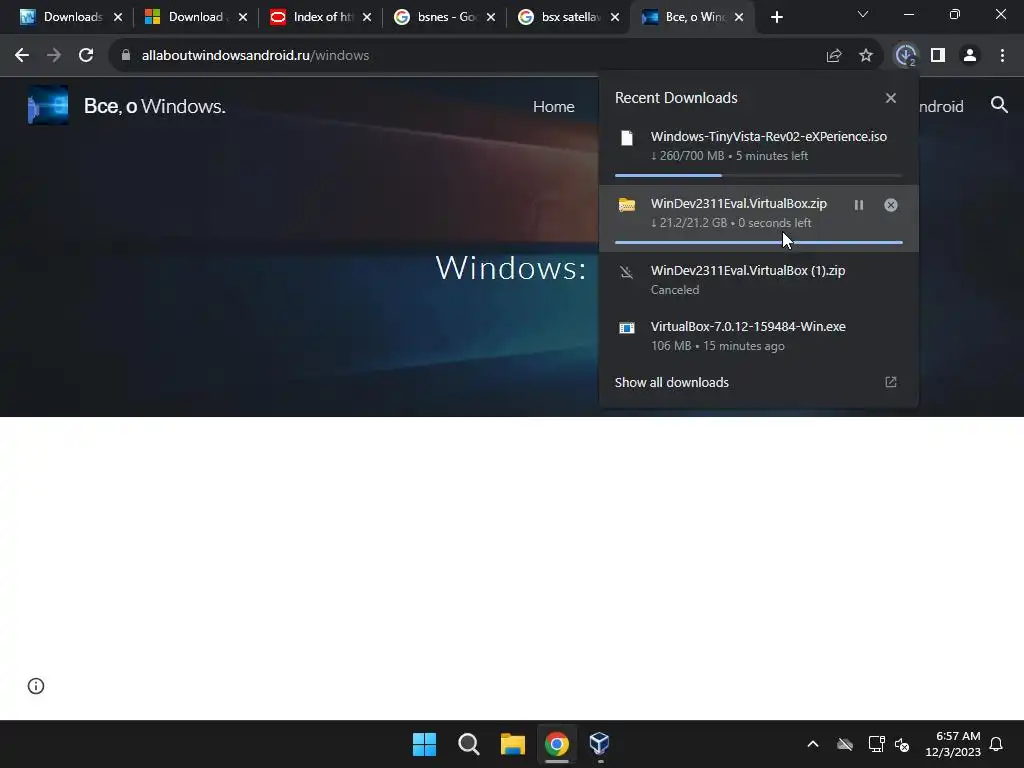
Task: Open the Home menu link
Action: click(x=554, y=106)
